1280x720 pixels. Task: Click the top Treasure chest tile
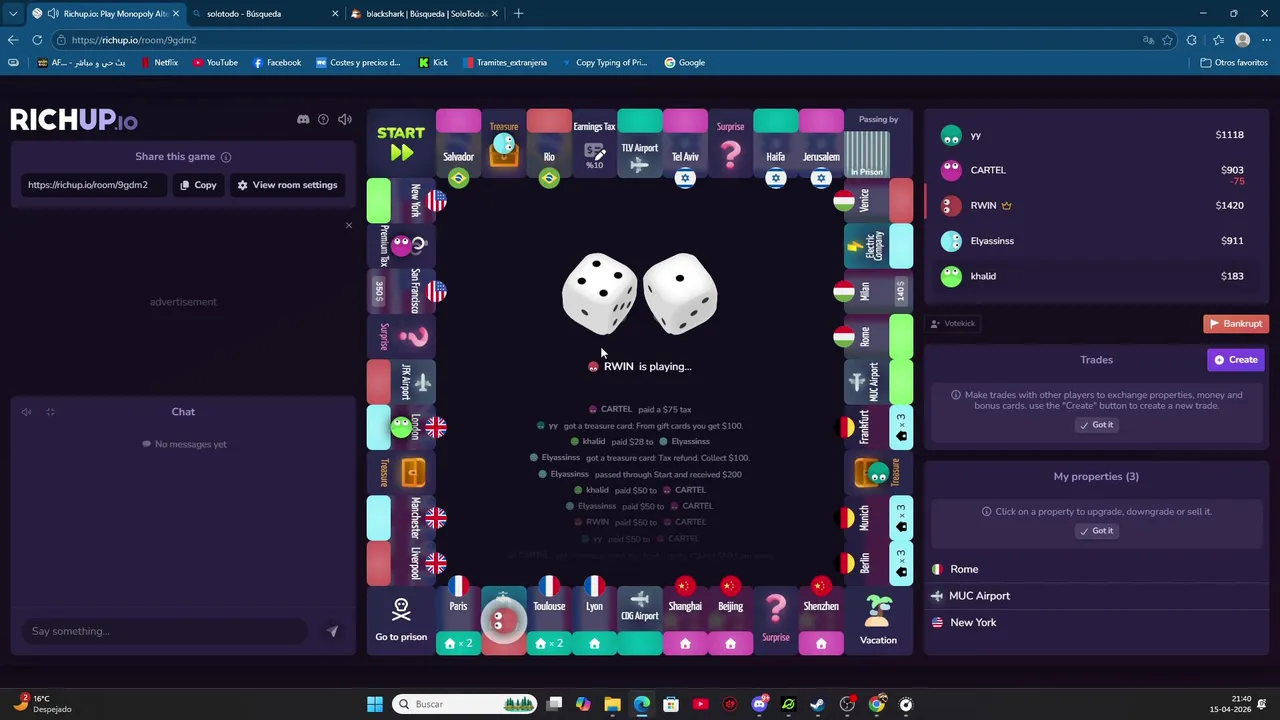point(504,143)
